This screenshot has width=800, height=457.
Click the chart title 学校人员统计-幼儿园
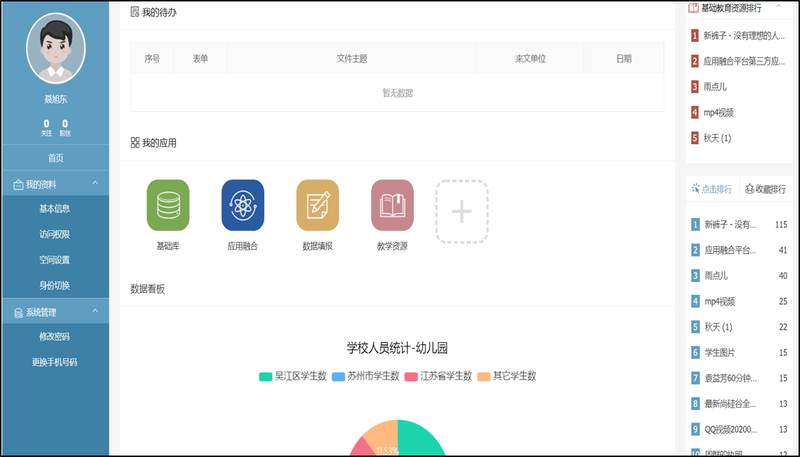click(397, 348)
